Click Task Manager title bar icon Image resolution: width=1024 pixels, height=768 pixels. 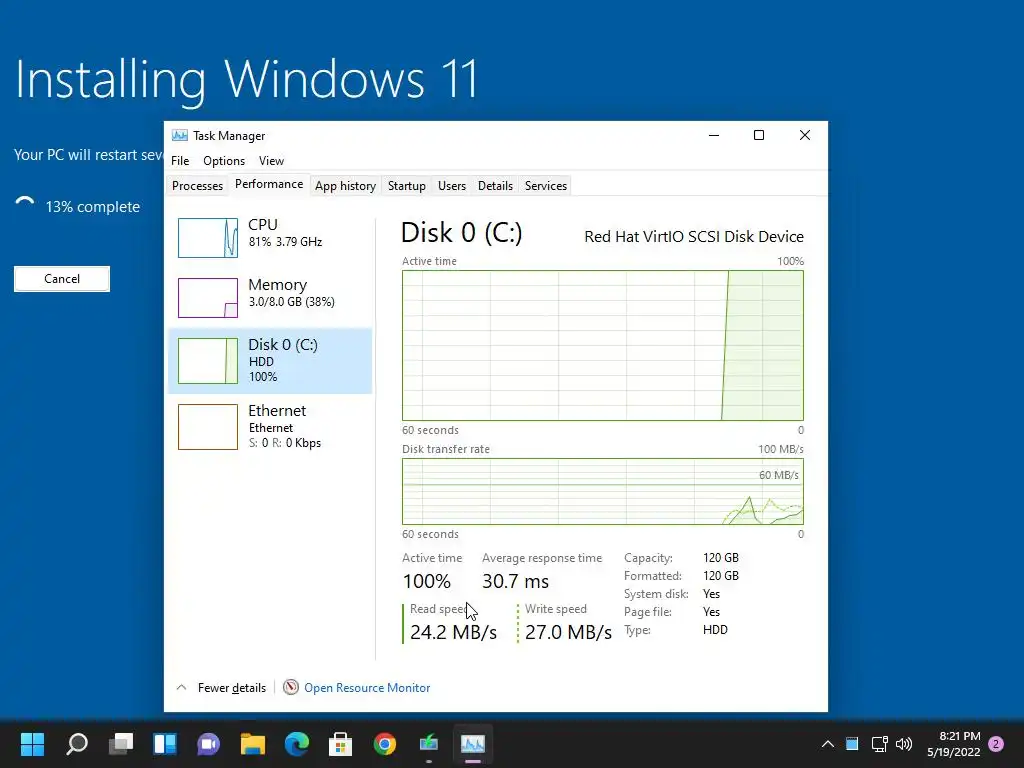coord(180,135)
